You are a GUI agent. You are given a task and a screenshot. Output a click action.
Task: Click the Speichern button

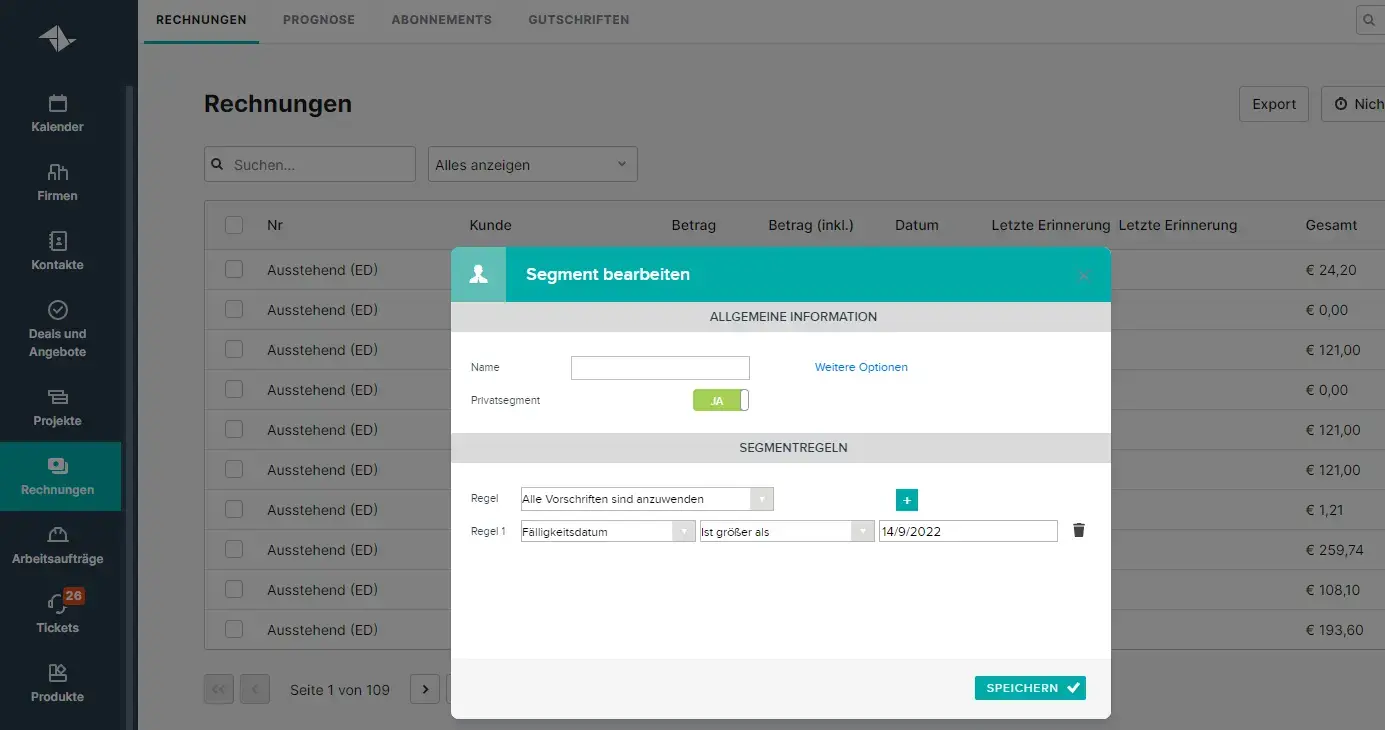1030,688
